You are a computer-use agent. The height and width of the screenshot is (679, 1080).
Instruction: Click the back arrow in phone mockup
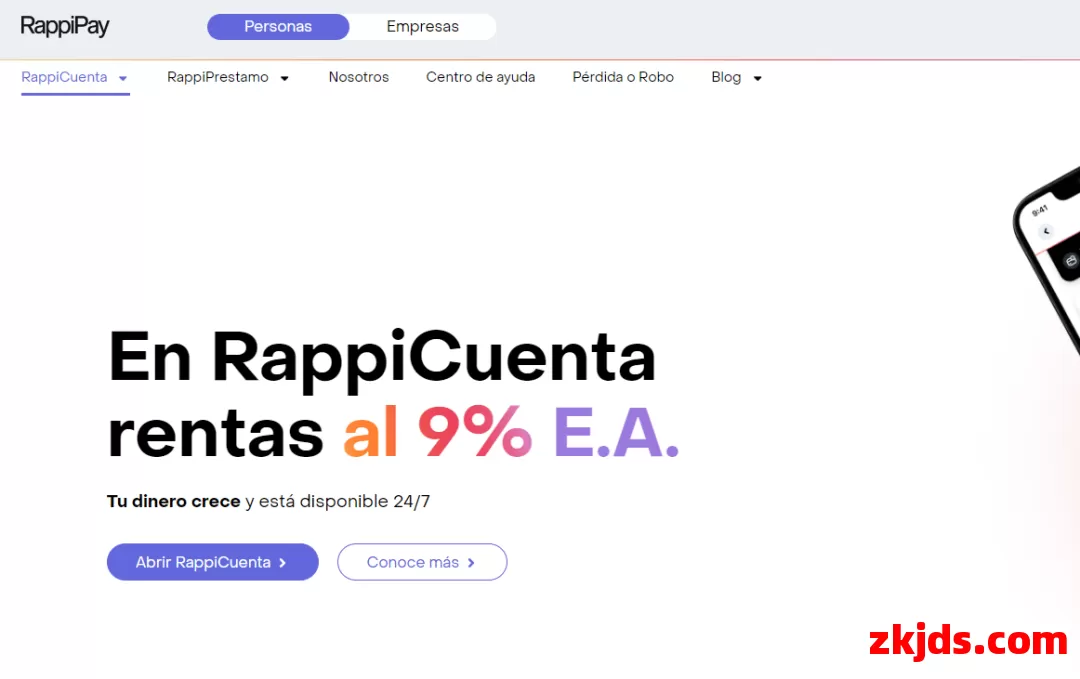click(1046, 231)
